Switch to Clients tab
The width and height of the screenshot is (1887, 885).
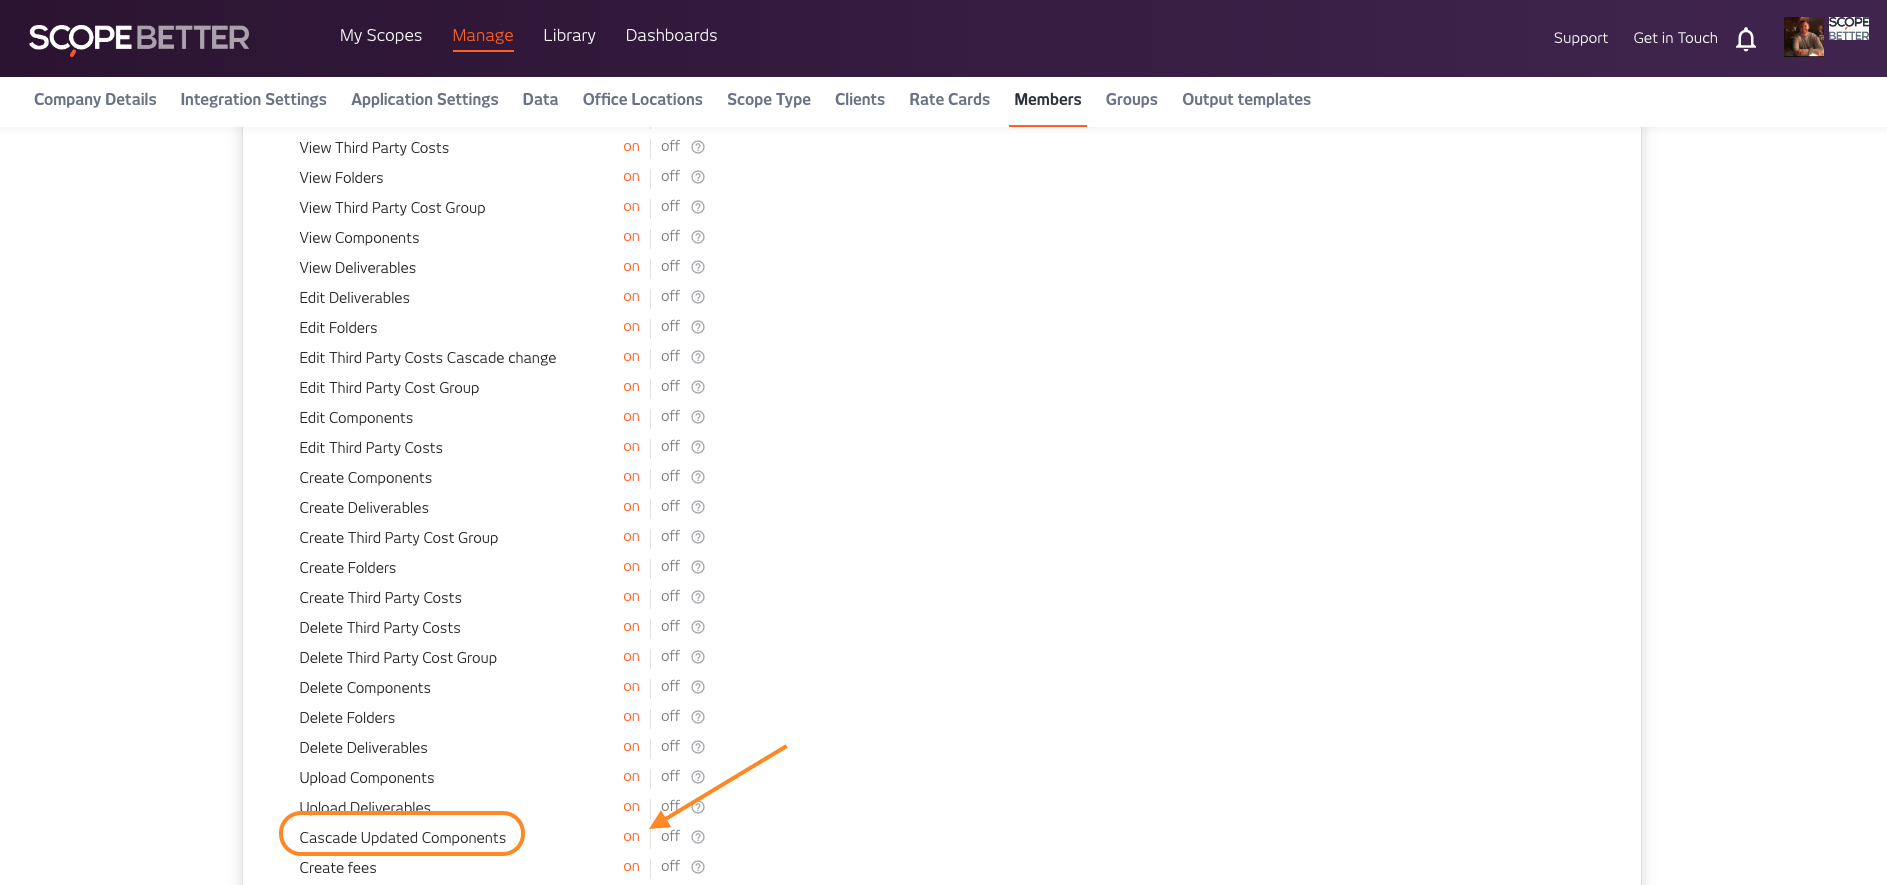click(860, 99)
